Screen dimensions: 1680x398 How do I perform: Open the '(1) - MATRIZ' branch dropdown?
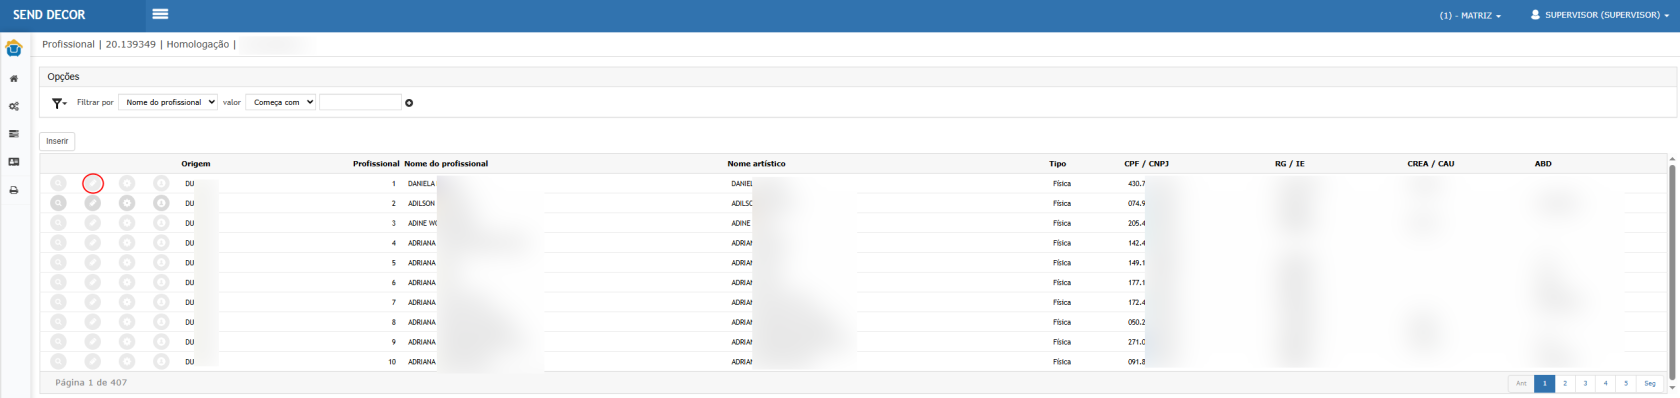pyautogui.click(x=1470, y=16)
